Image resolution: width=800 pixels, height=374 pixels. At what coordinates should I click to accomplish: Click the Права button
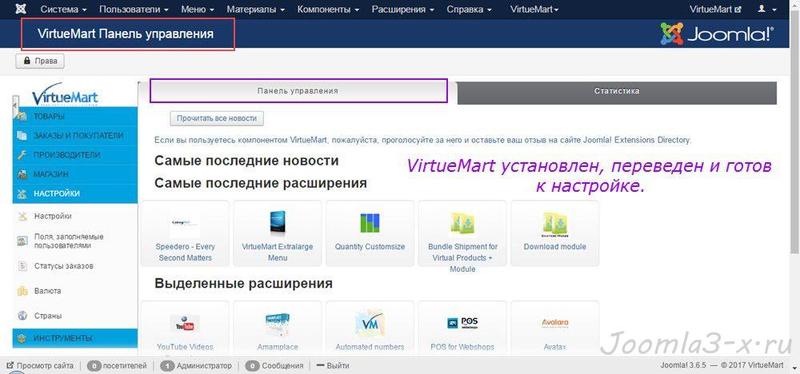40,61
